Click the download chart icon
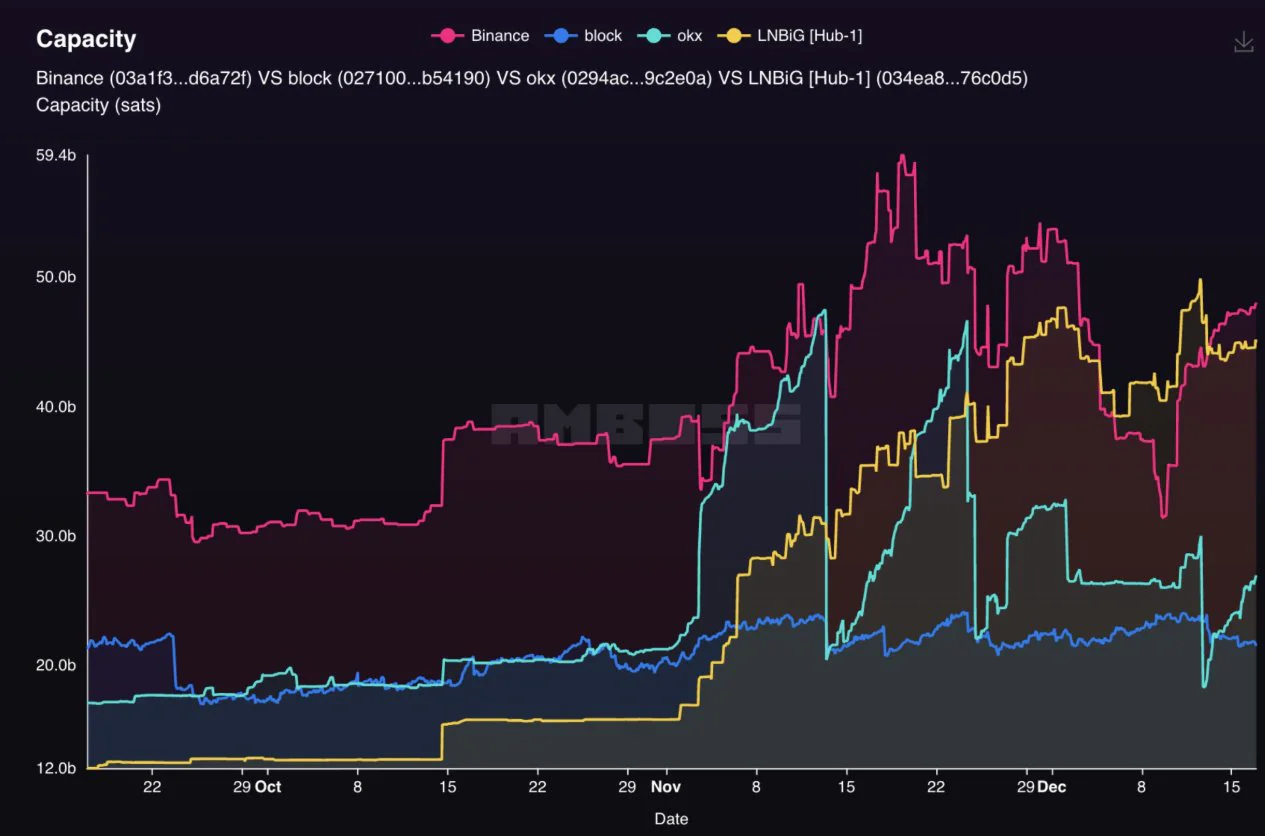Image resolution: width=1265 pixels, height=836 pixels. [1243, 41]
